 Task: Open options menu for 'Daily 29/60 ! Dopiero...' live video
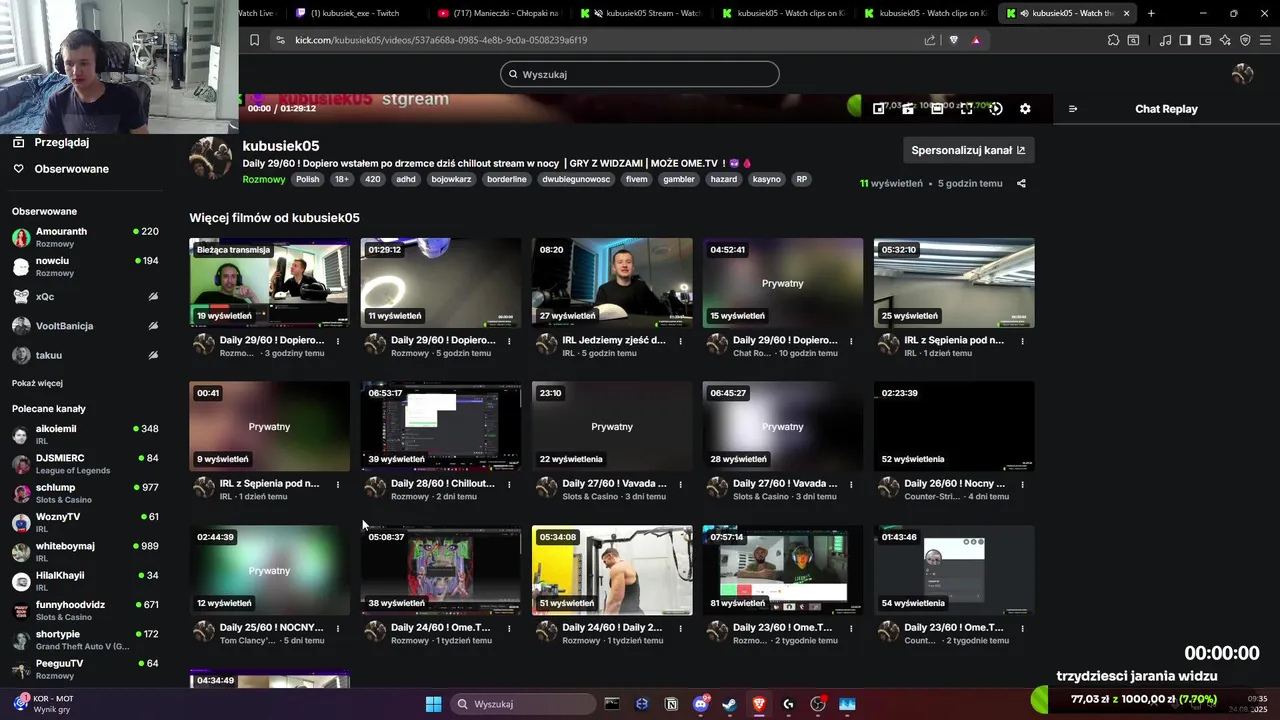[338, 341]
